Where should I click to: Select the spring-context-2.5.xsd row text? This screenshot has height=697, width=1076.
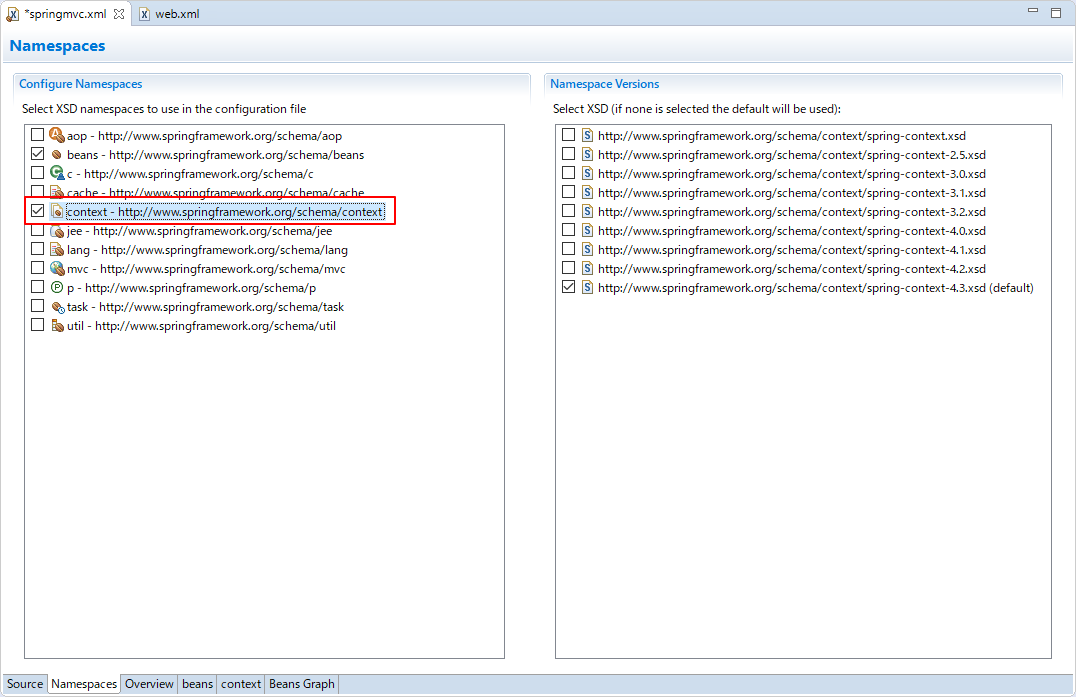792,155
